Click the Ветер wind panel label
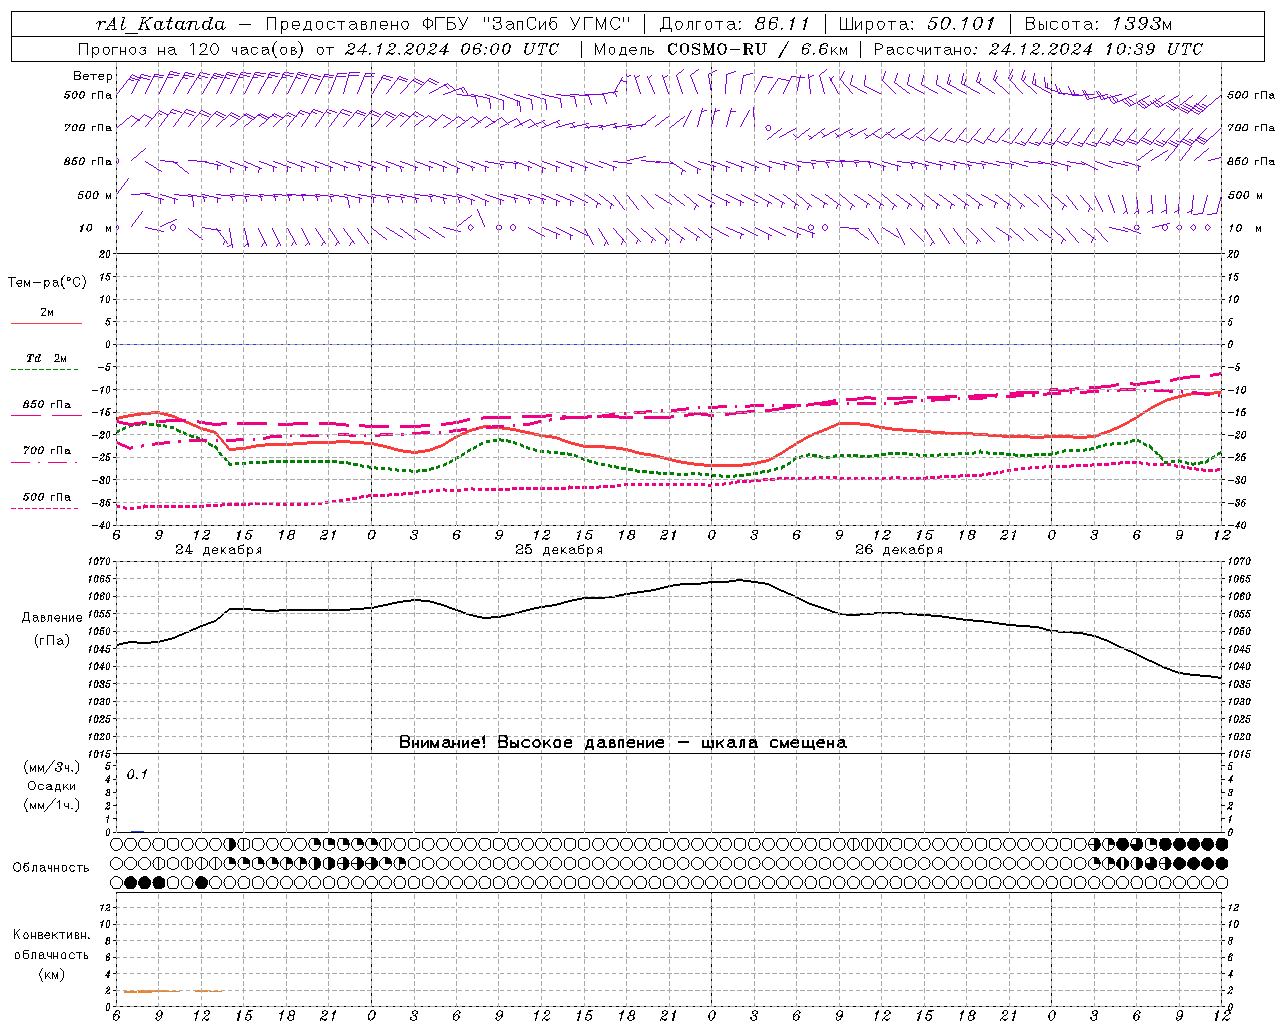 click(x=93, y=76)
